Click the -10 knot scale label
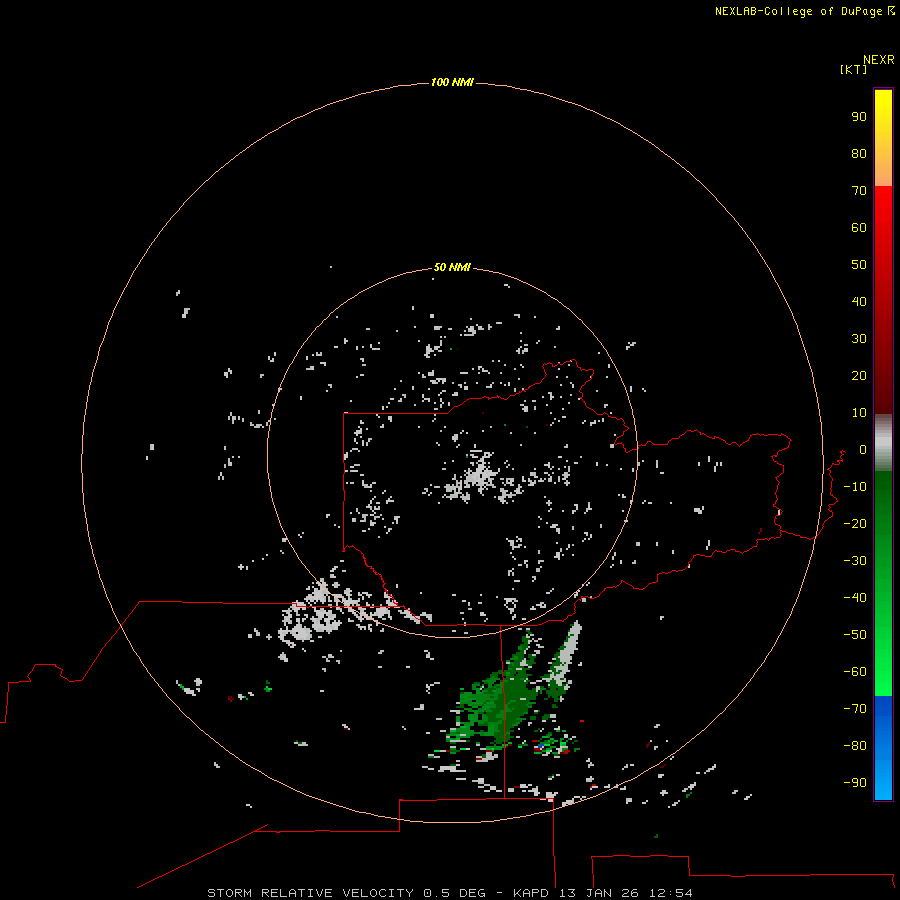The image size is (900, 900). 855,487
